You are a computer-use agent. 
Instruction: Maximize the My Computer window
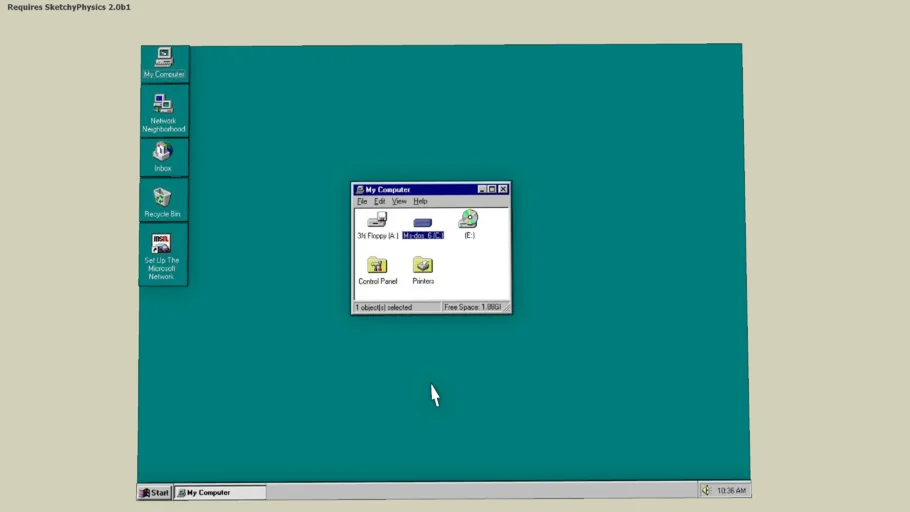click(492, 189)
